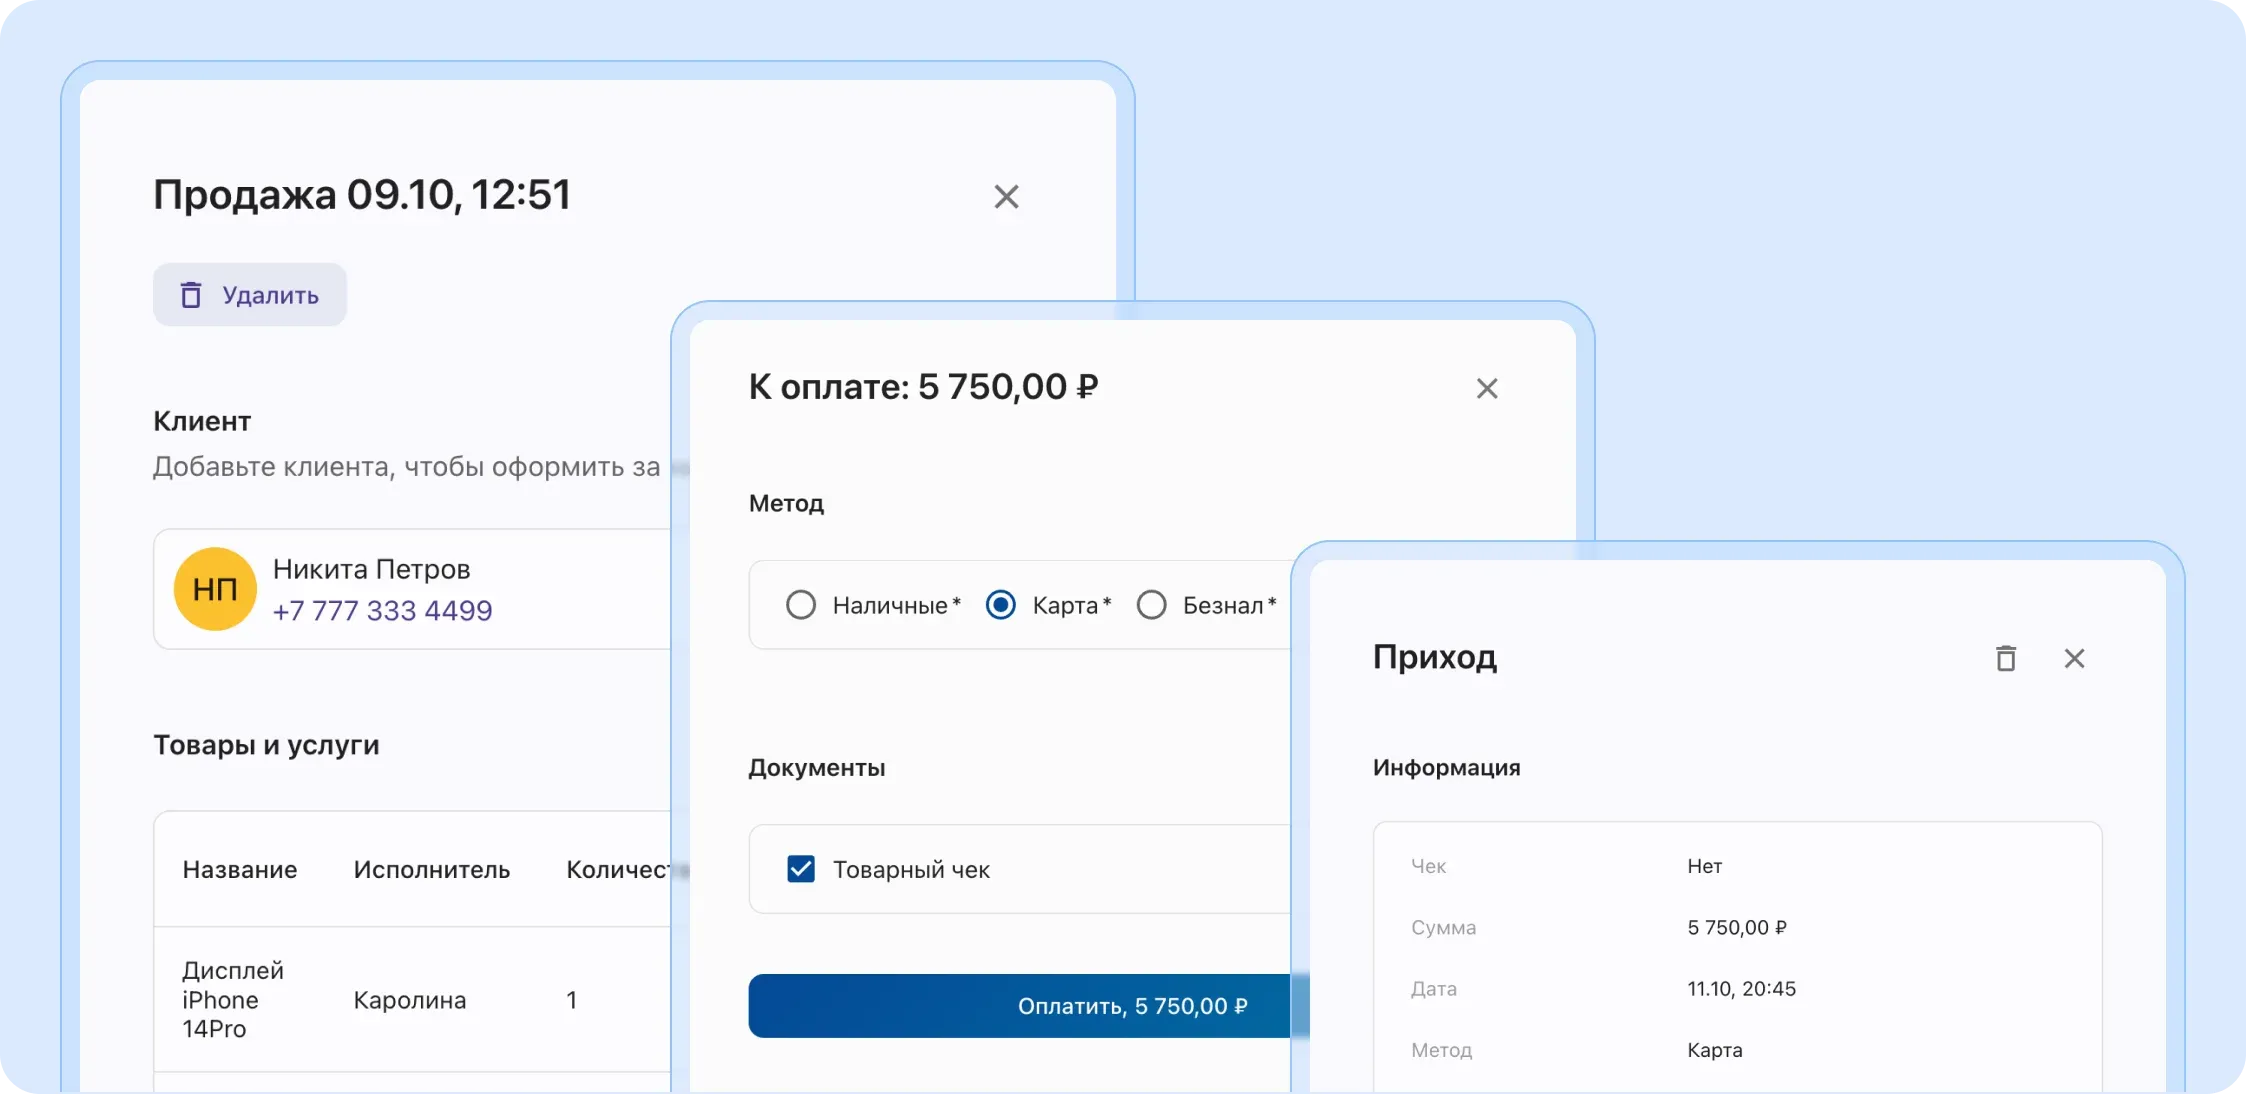Click the Исполнитель column header
Viewport: 2246px width, 1094px height.
click(432, 869)
